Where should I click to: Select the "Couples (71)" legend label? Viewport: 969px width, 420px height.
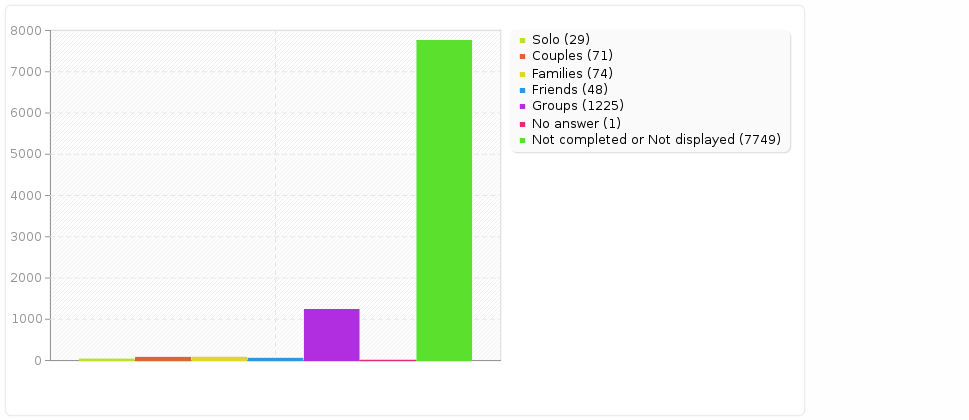[572, 56]
